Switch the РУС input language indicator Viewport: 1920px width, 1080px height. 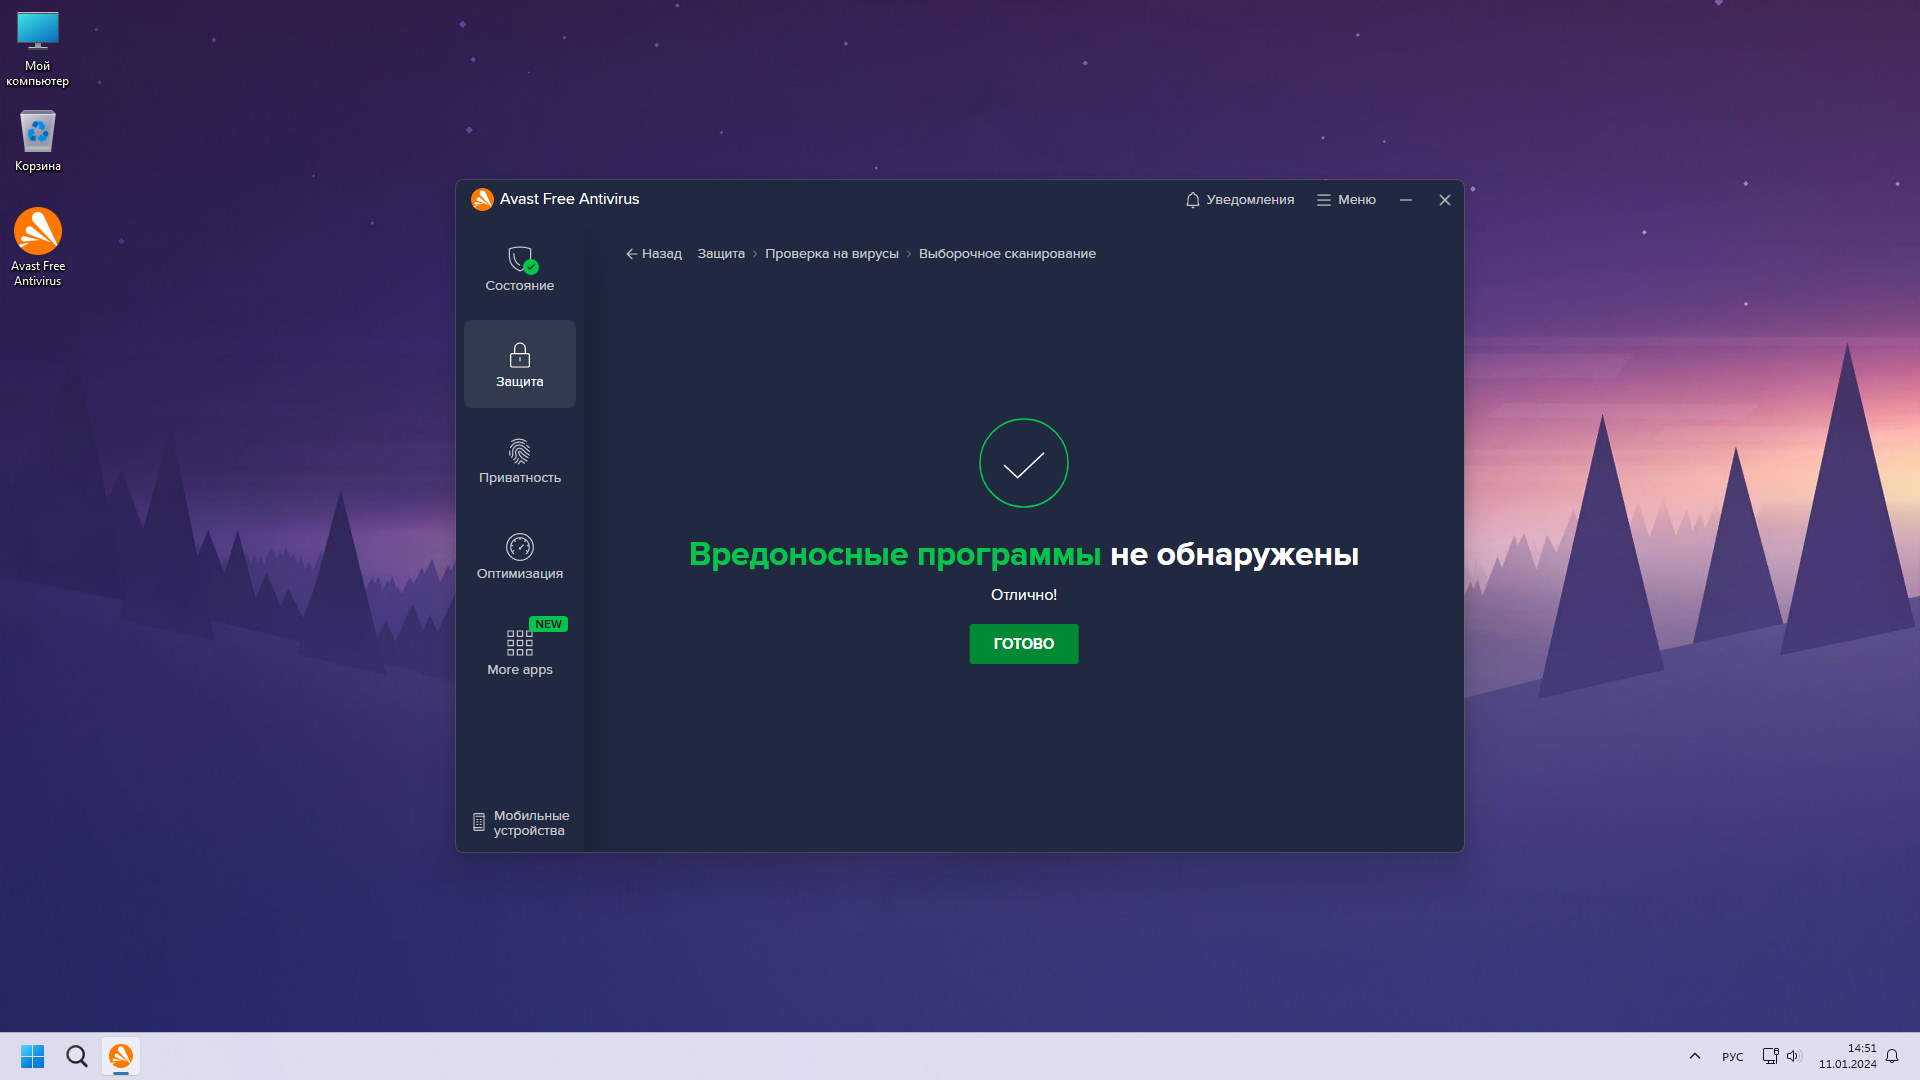(1732, 1057)
